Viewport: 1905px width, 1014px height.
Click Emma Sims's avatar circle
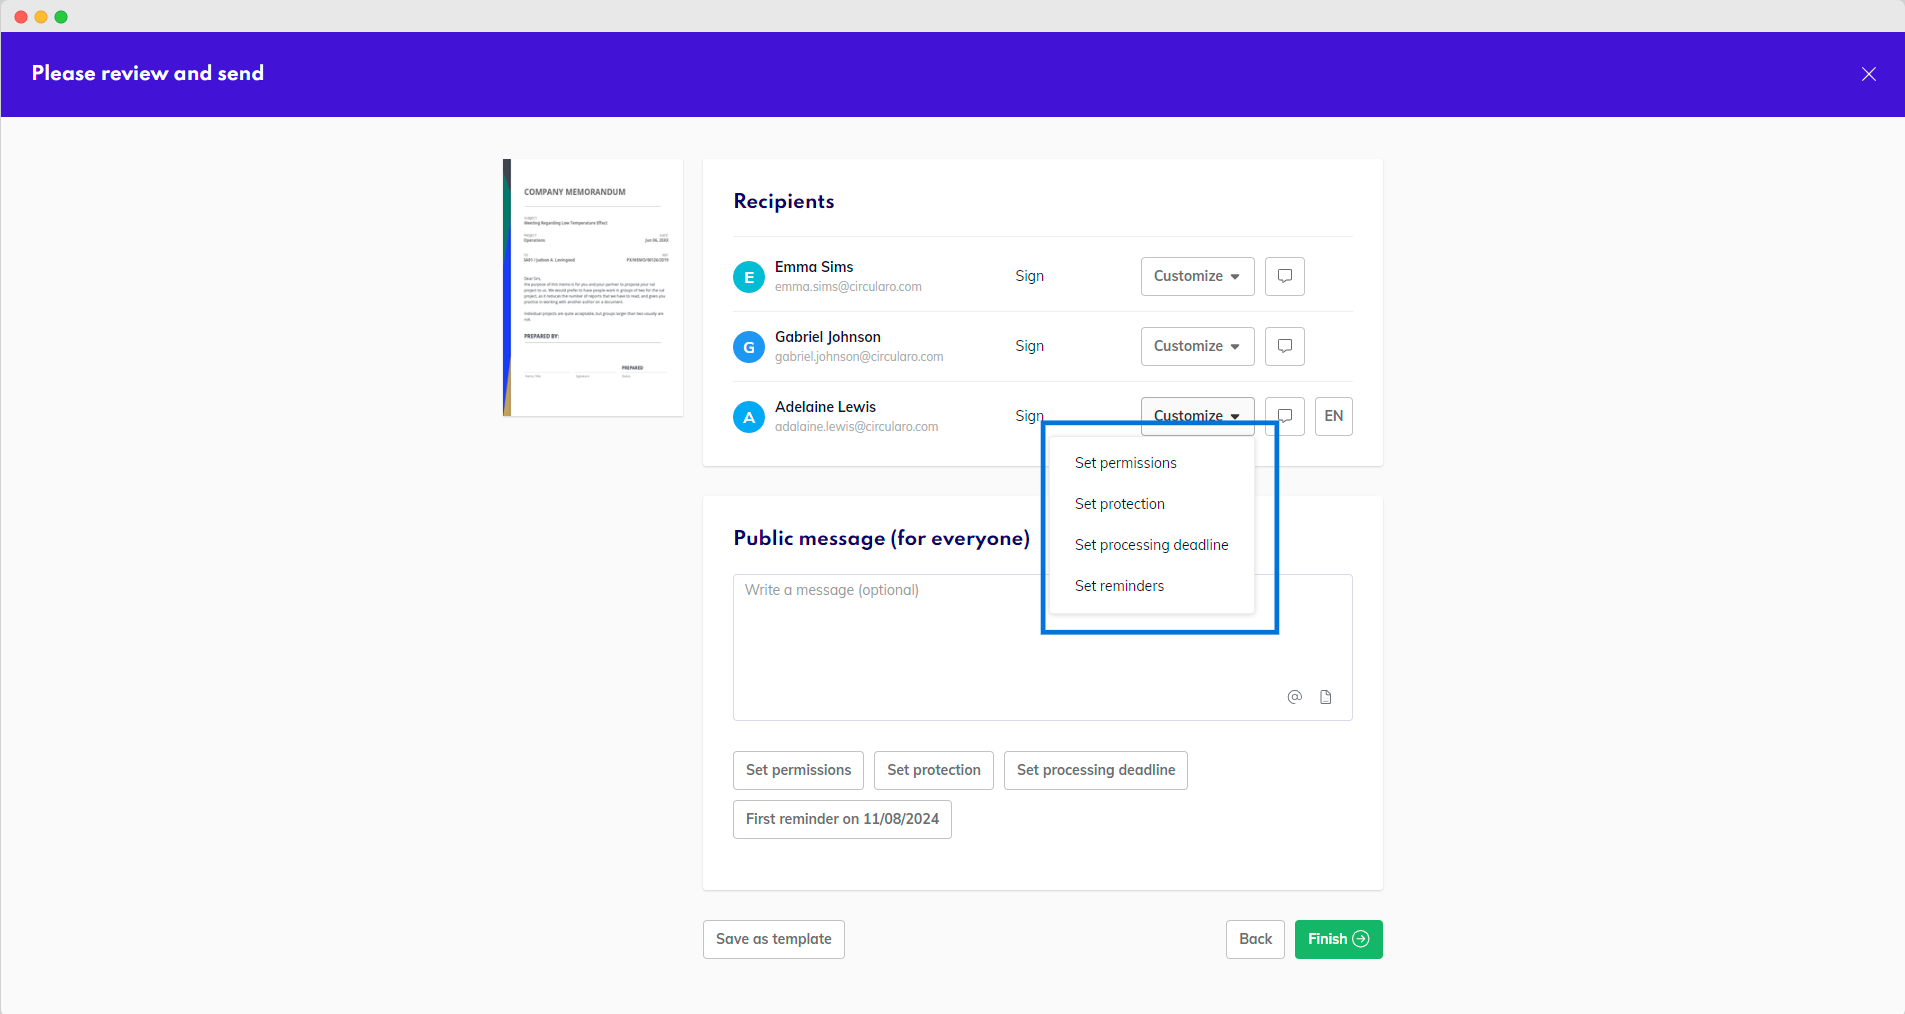(x=748, y=276)
